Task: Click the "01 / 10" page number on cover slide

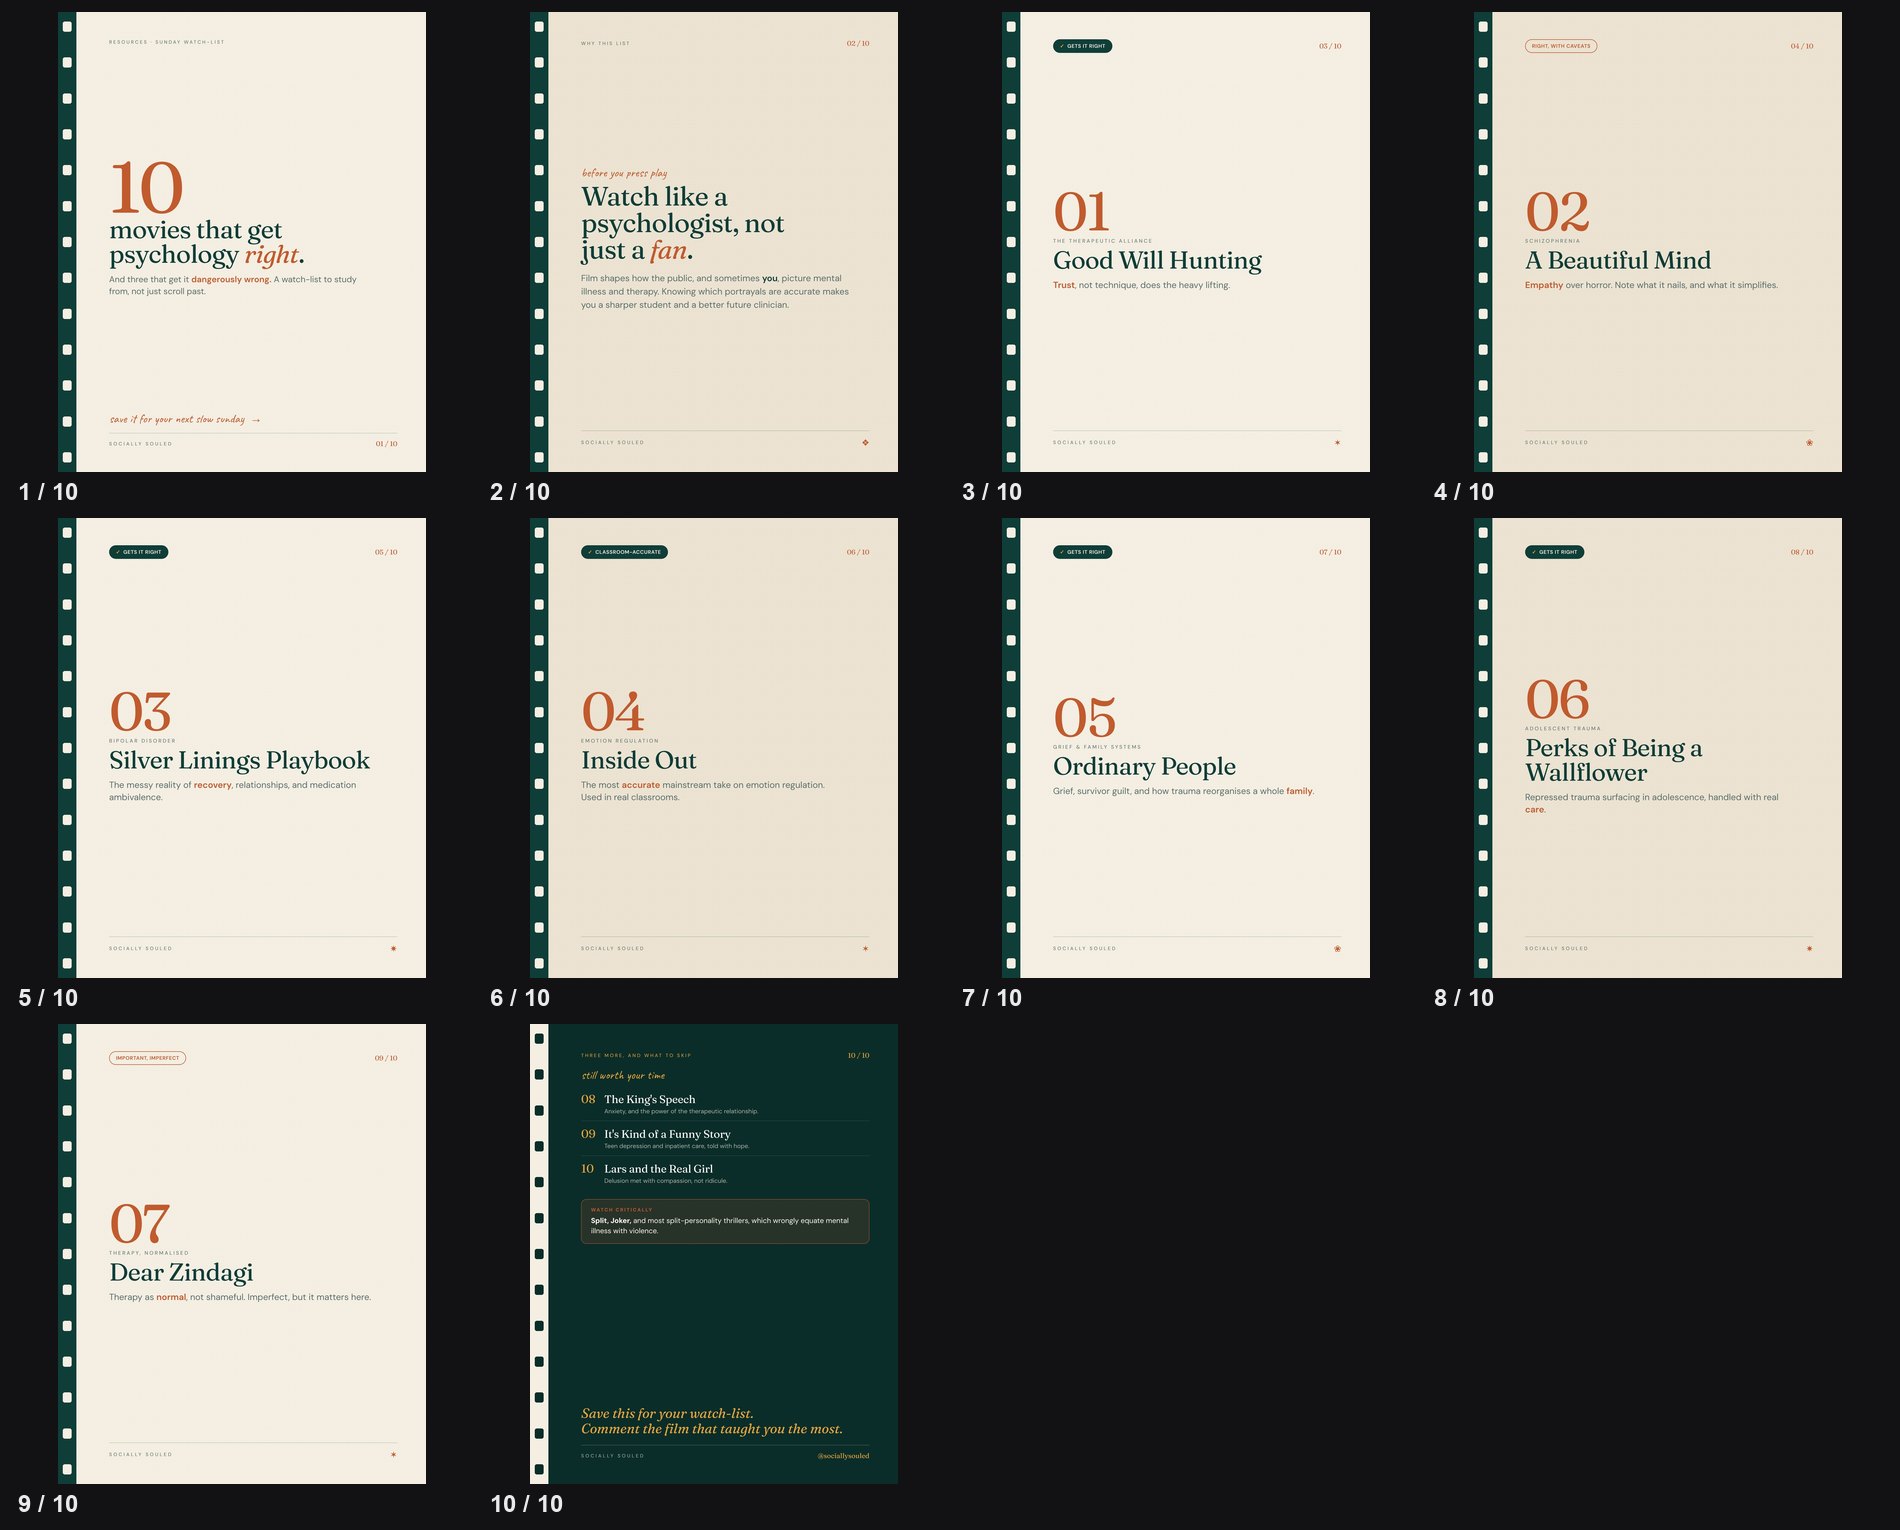Action: (x=386, y=444)
